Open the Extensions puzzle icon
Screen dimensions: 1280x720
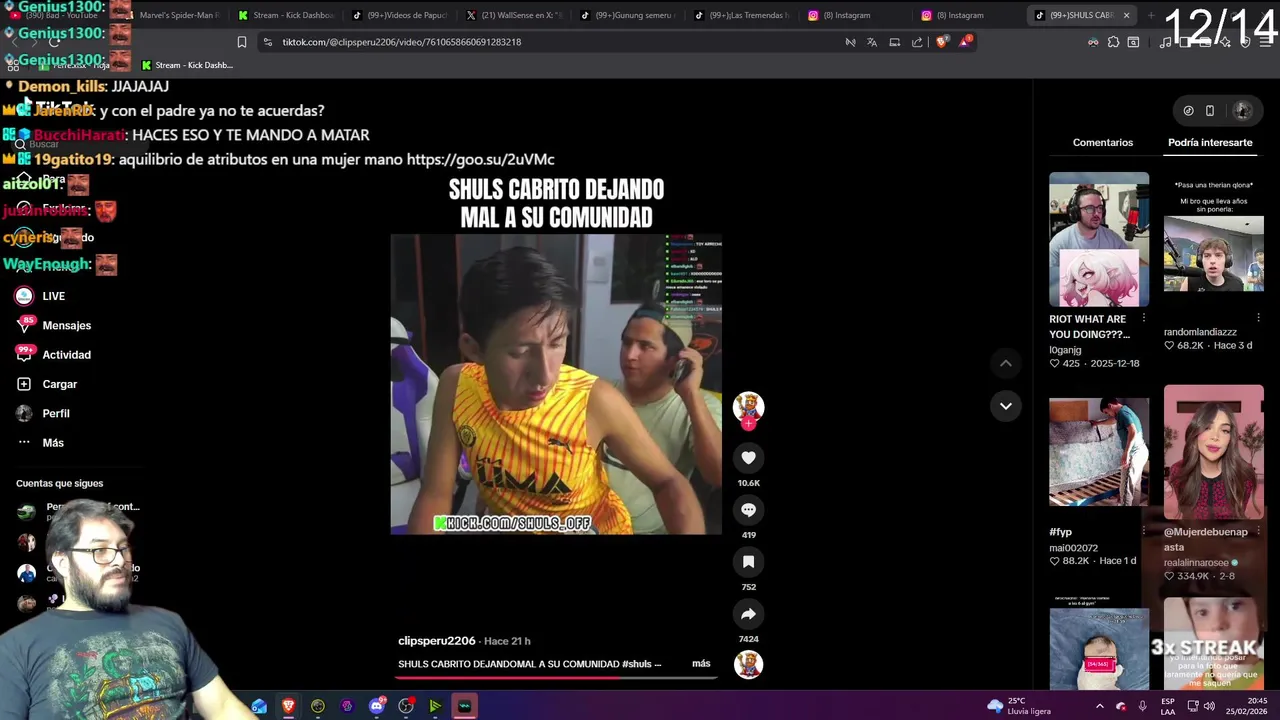point(1113,42)
